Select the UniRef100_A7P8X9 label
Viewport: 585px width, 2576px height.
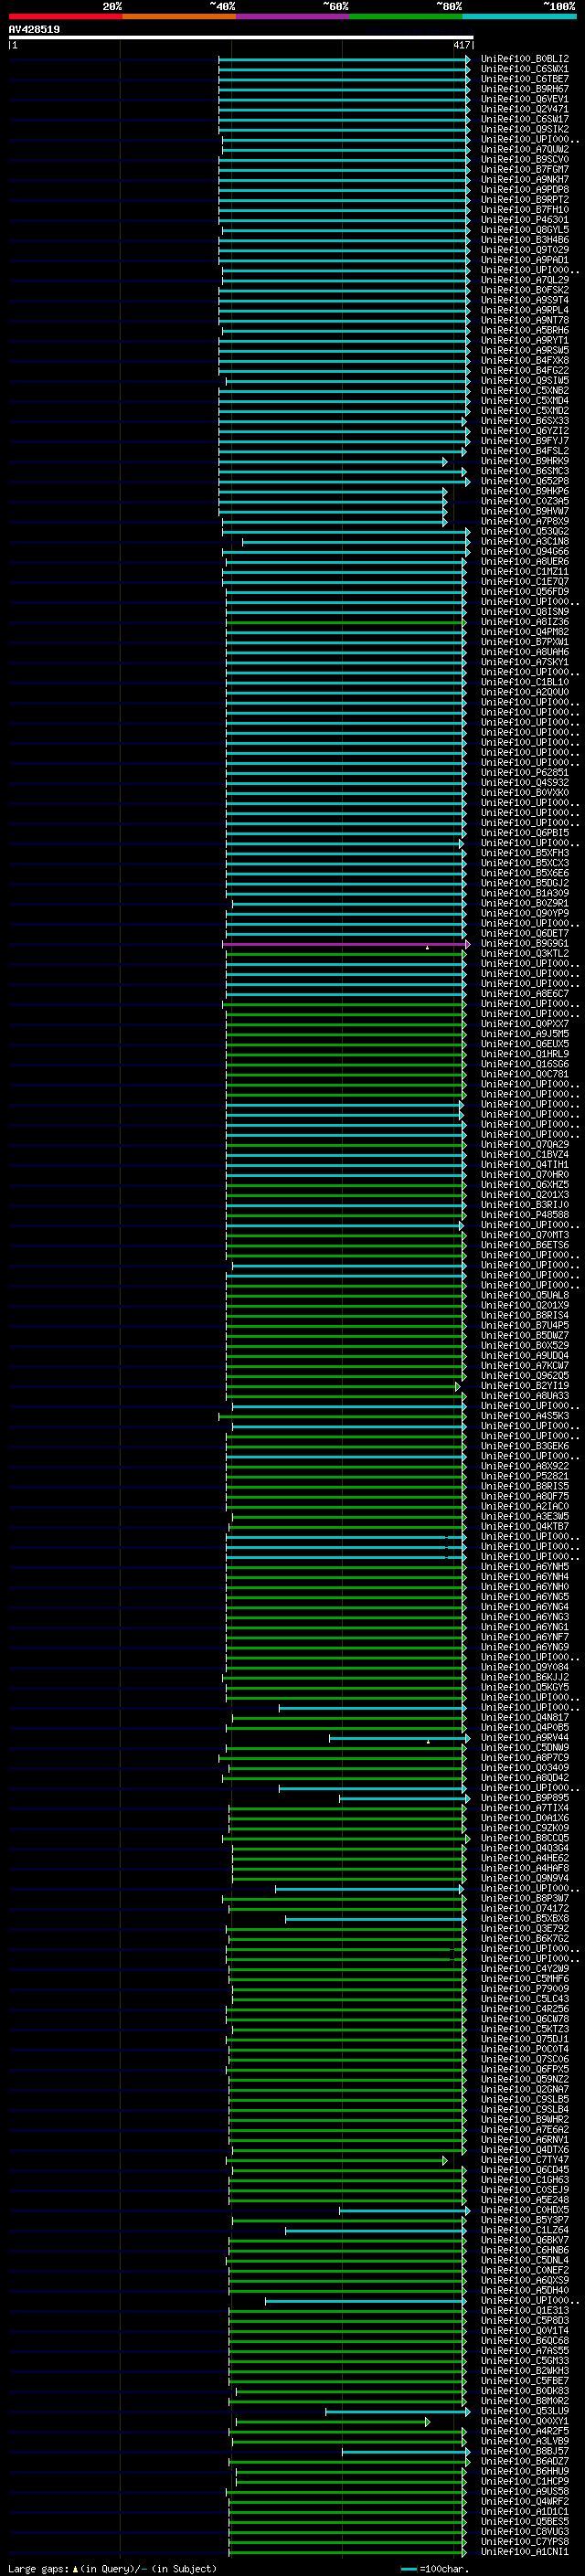click(525, 521)
